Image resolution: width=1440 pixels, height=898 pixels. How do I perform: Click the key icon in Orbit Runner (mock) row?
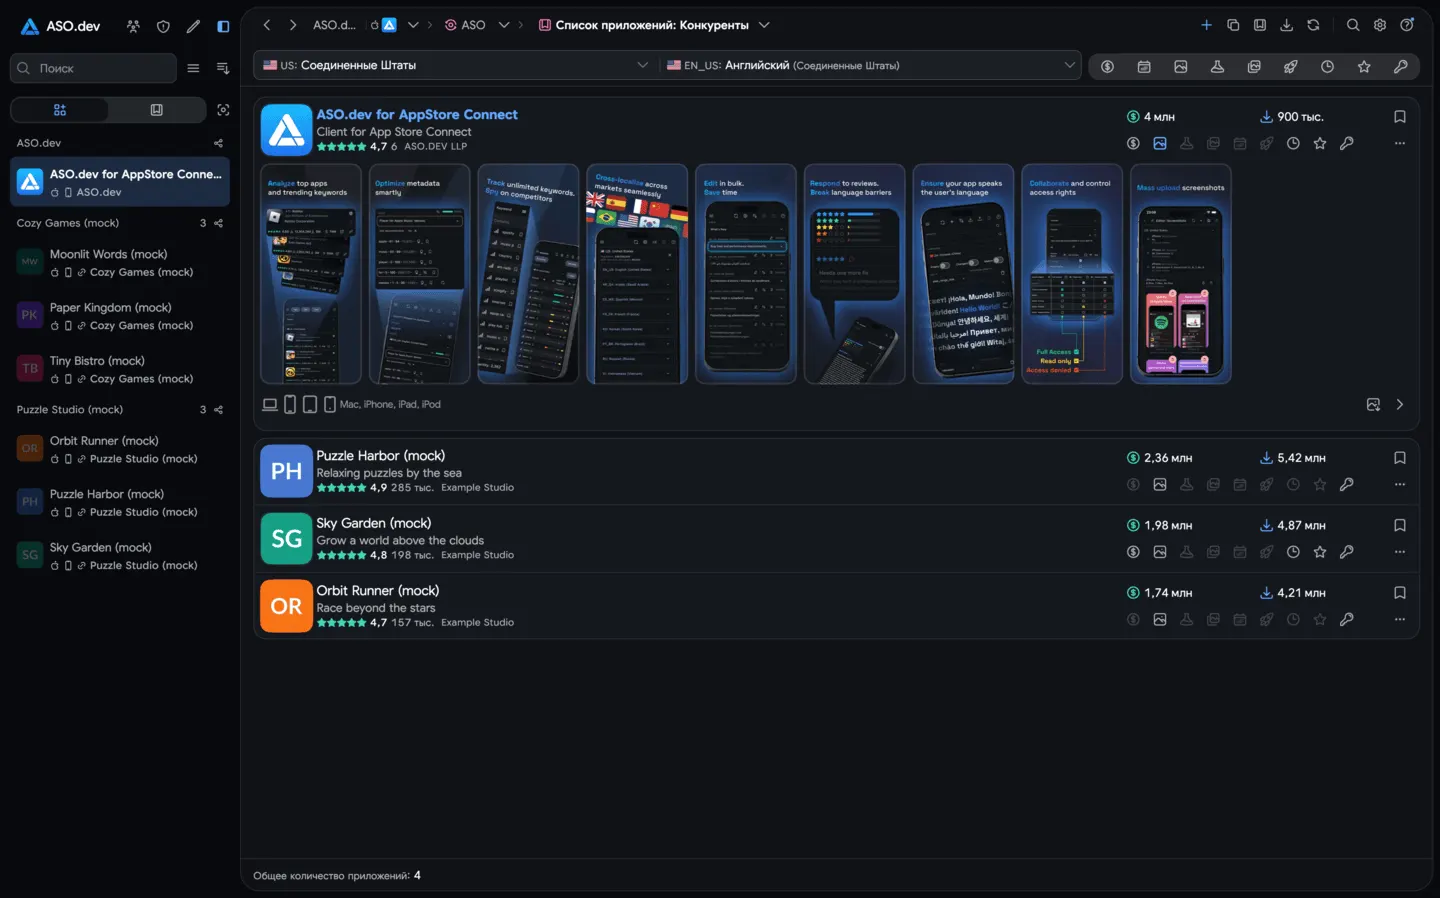click(1347, 619)
